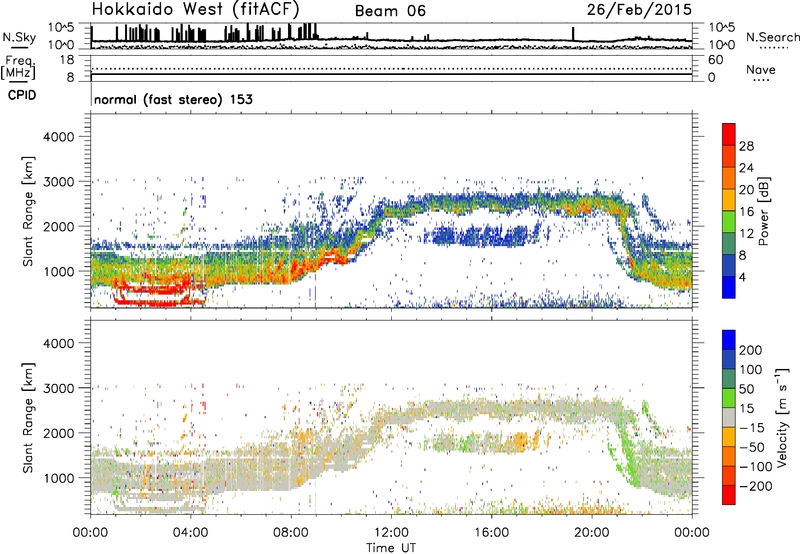Click the '08:00' time tick label

click(x=291, y=533)
